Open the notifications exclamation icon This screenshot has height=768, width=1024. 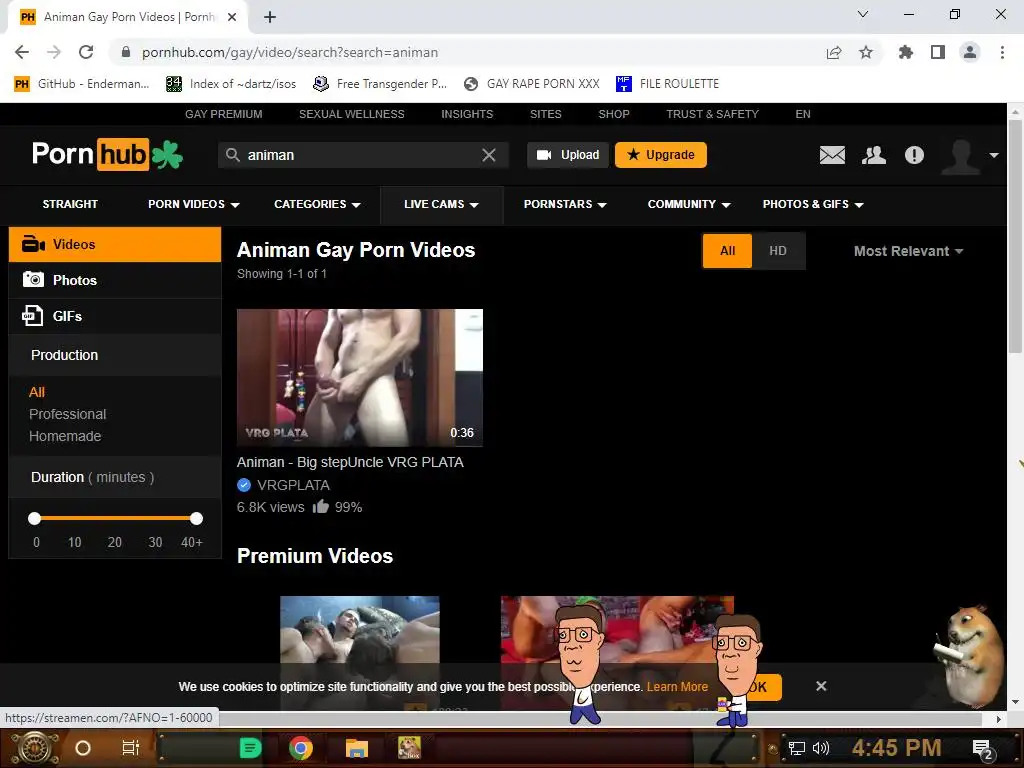pyautogui.click(x=914, y=155)
